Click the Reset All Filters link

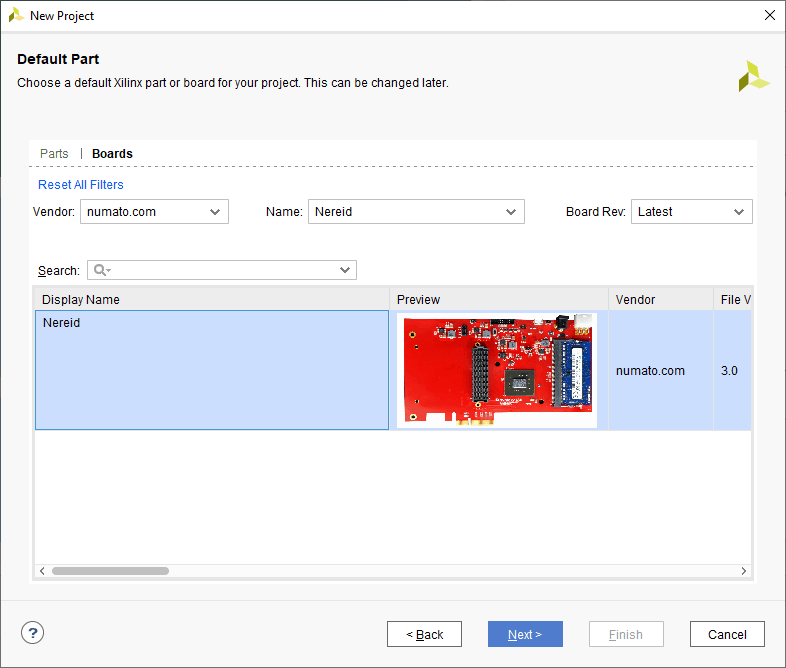pyautogui.click(x=81, y=185)
